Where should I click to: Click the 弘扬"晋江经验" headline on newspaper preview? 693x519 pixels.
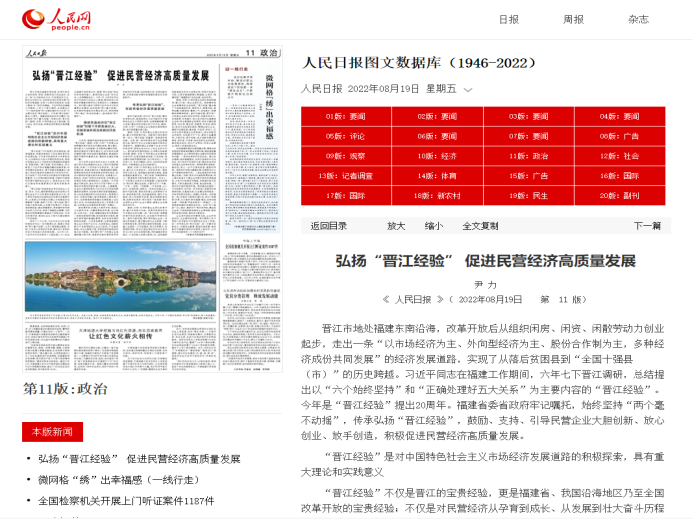point(121,76)
